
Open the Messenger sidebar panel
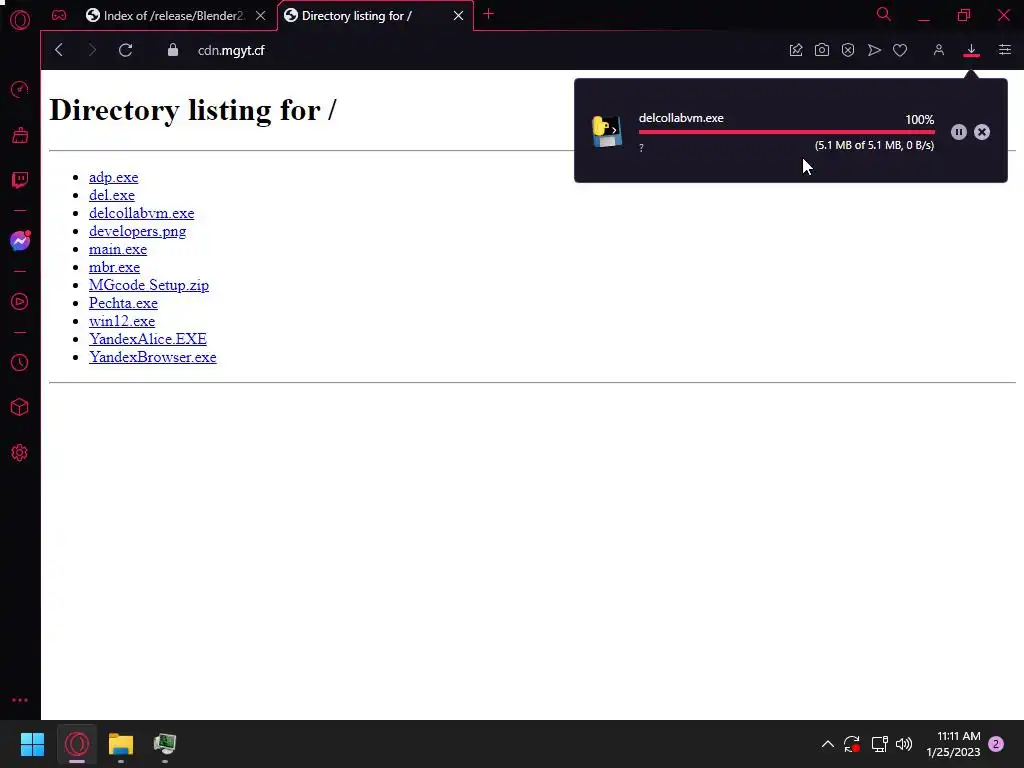(20, 241)
